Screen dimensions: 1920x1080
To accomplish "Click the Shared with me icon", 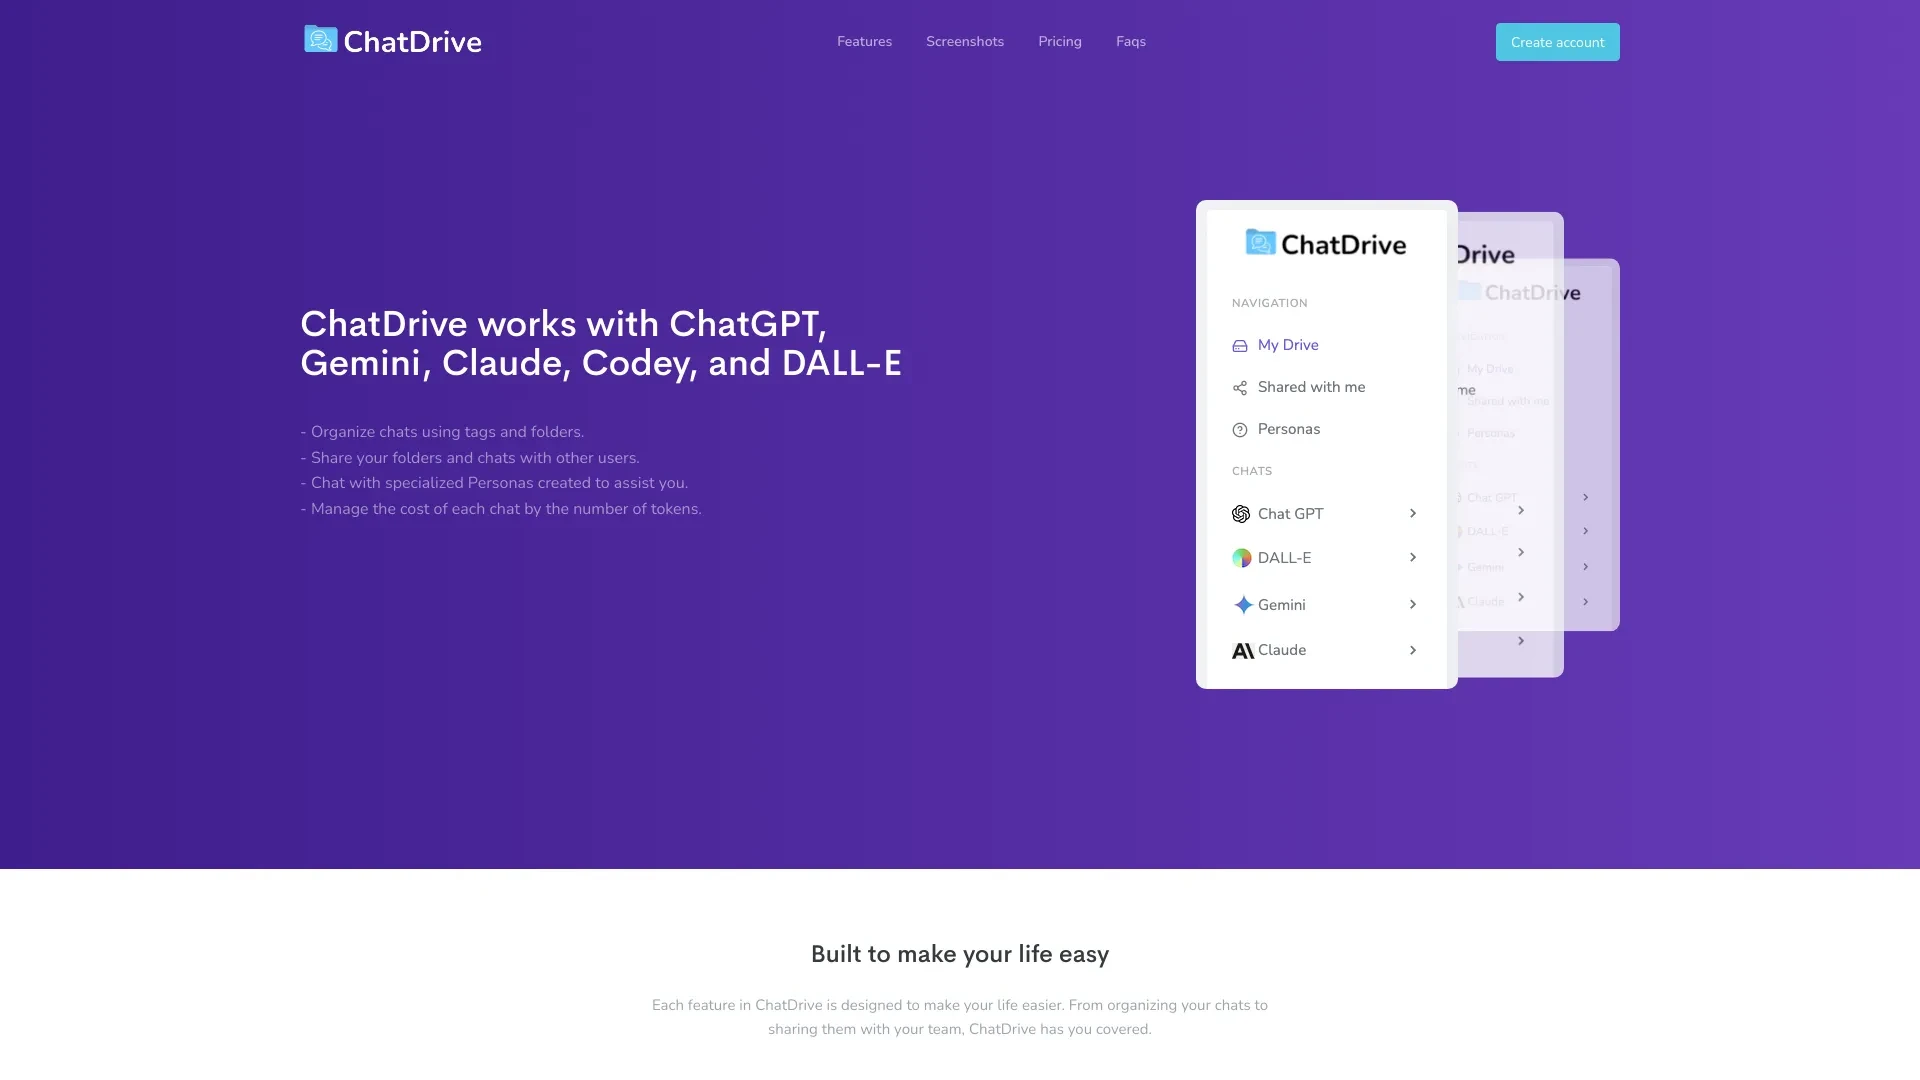I will [x=1238, y=388].
